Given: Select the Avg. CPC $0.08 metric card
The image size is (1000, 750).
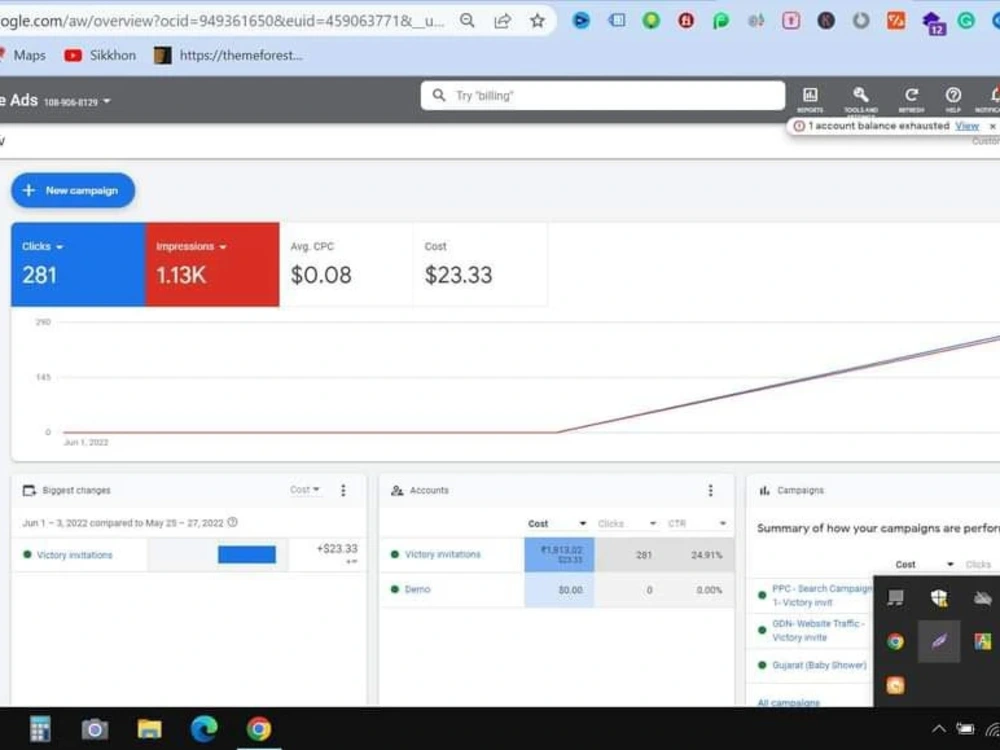Looking at the screenshot, I should pyautogui.click(x=346, y=264).
